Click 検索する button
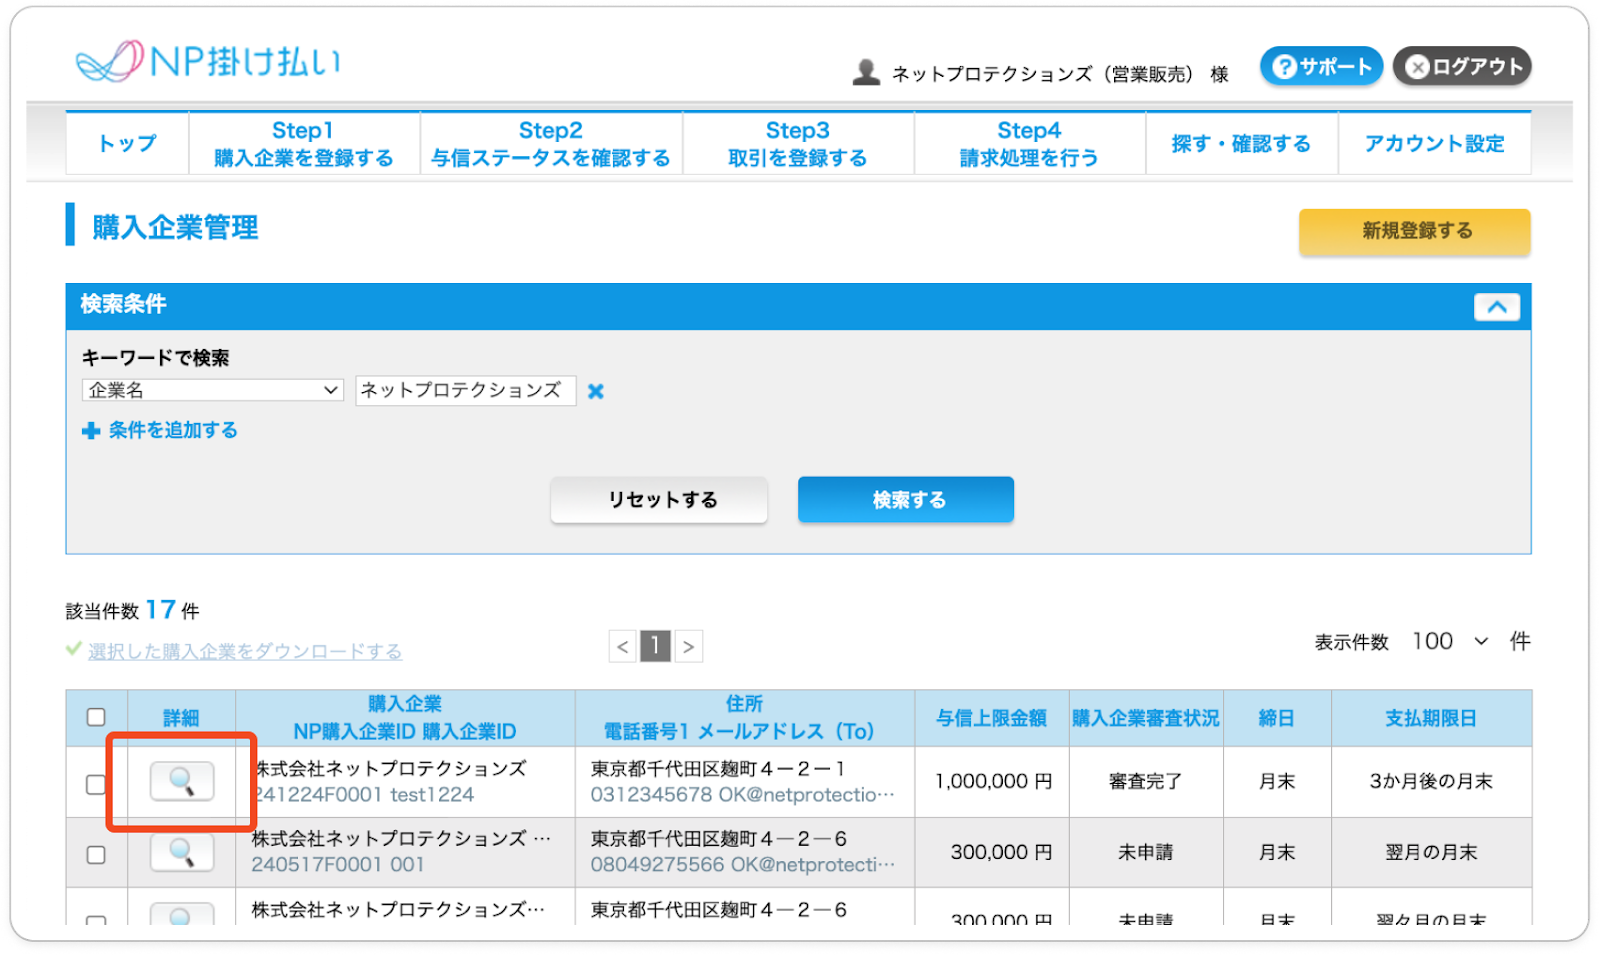This screenshot has height=955, width=1600. click(906, 499)
